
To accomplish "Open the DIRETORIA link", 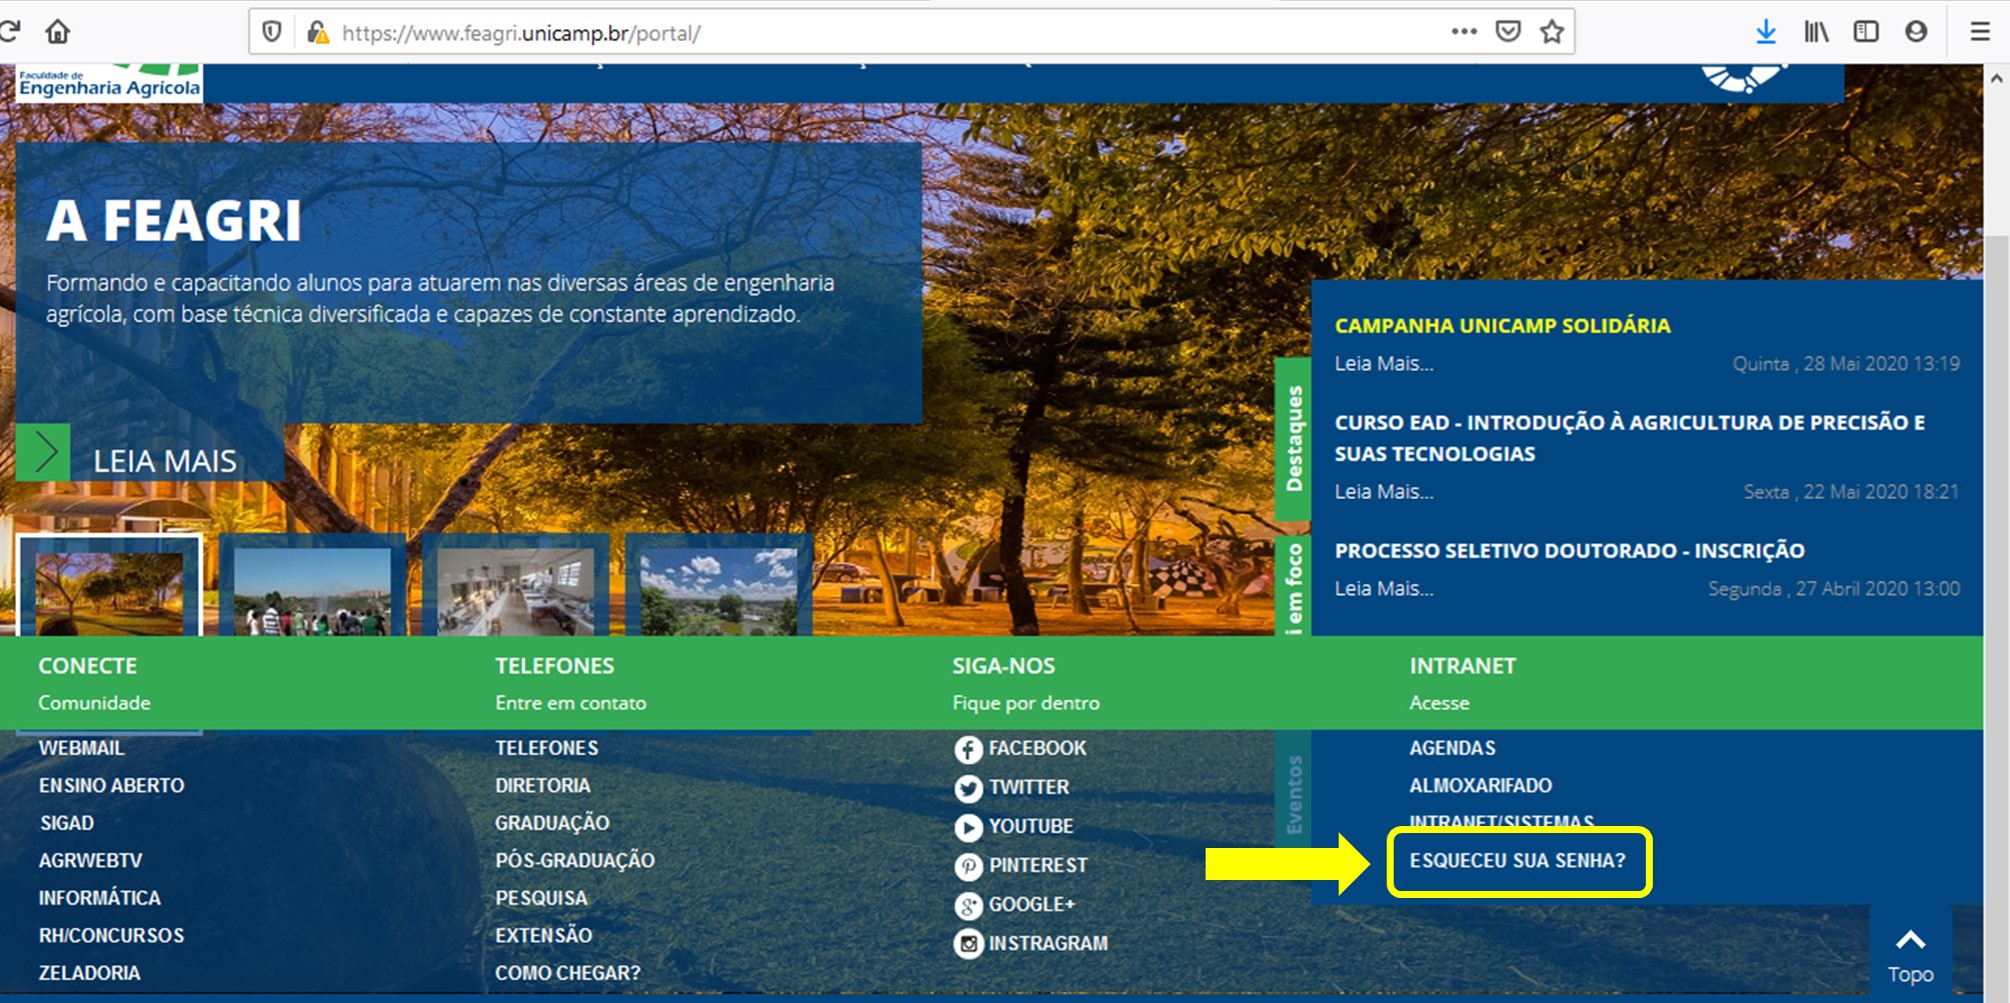I will tap(542, 786).
